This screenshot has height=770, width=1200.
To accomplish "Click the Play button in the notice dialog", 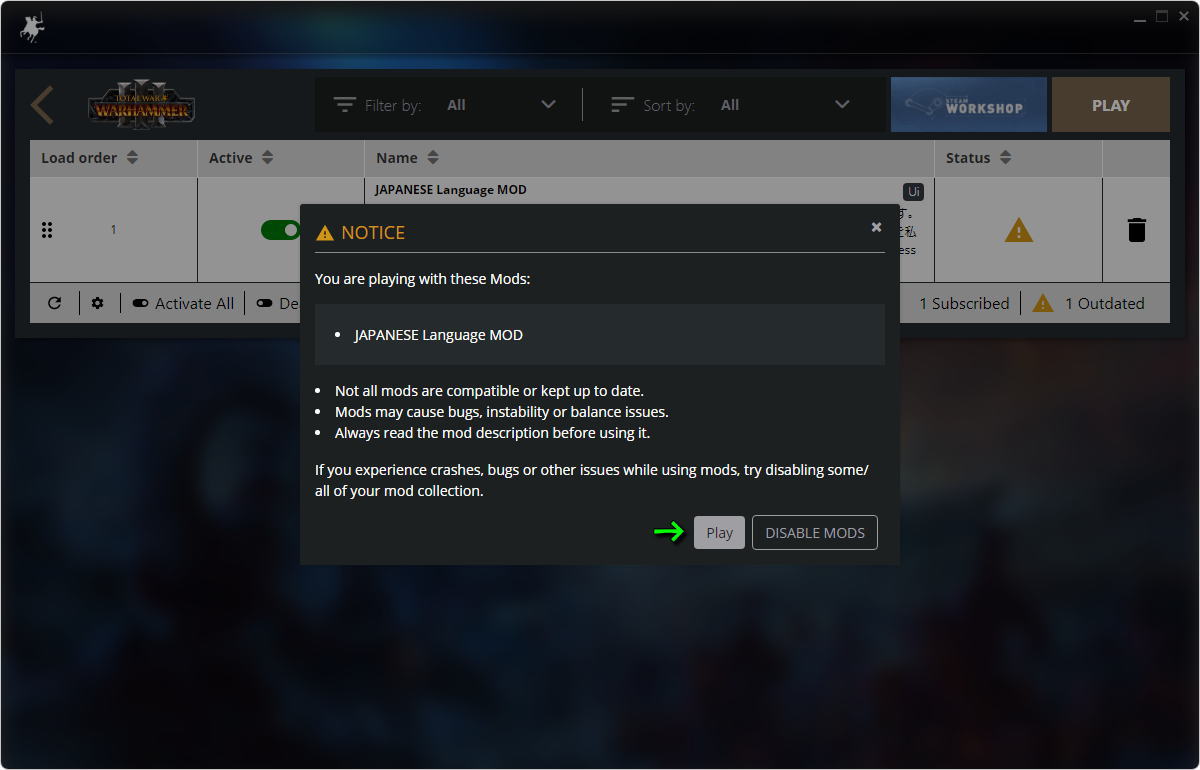I will 720,532.
